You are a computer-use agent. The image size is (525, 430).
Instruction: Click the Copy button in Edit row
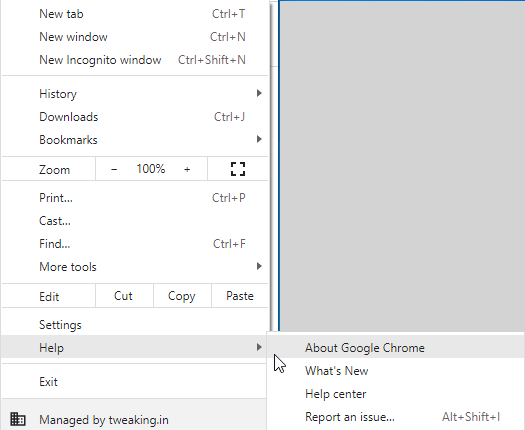point(182,296)
